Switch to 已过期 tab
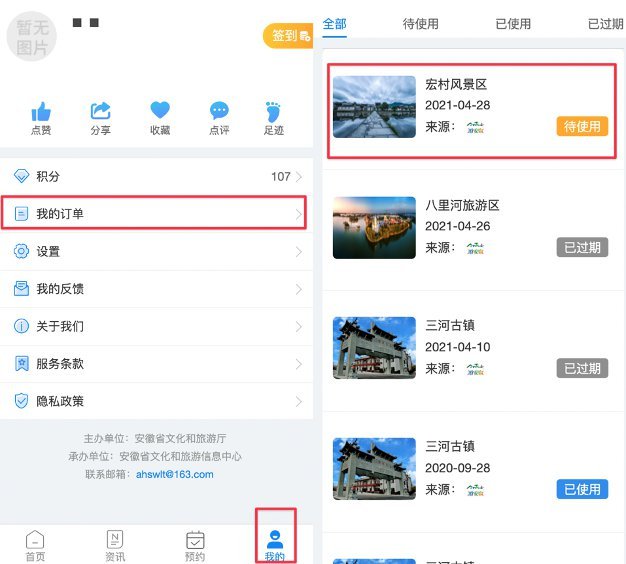Image resolution: width=626 pixels, height=564 pixels. [x=604, y=23]
